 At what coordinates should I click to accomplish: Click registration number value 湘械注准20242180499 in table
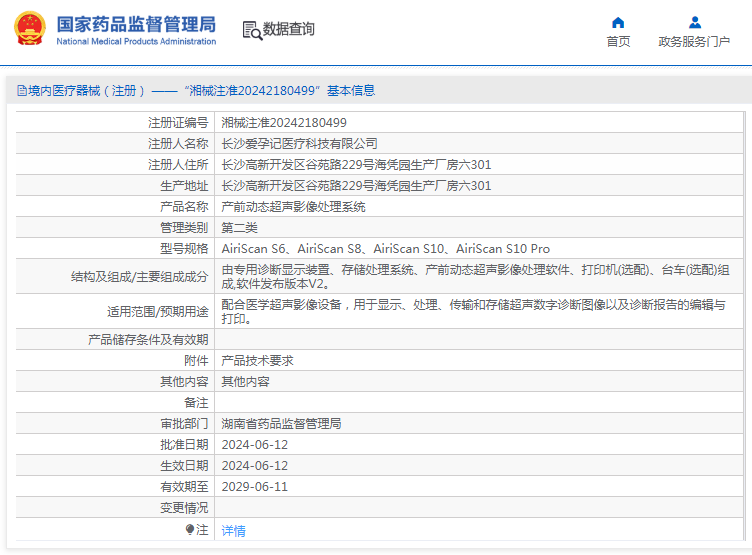coord(284,123)
